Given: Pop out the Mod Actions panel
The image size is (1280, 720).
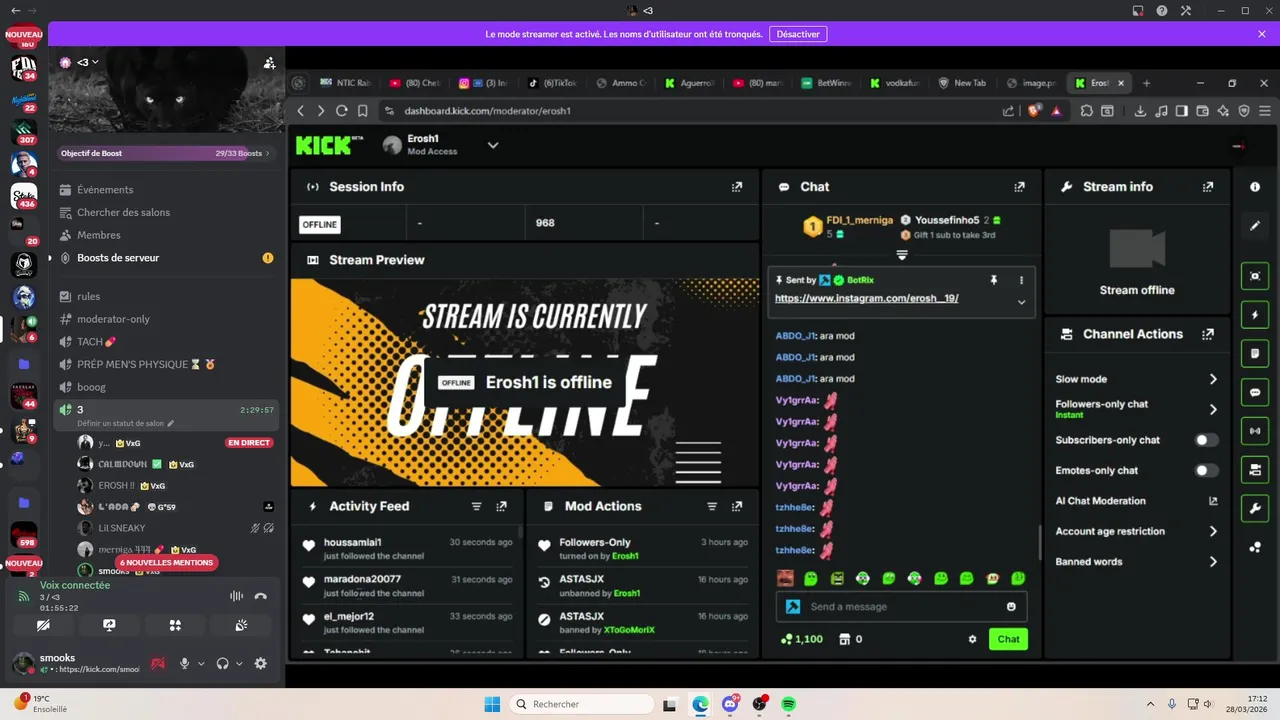Looking at the screenshot, I should tap(737, 507).
